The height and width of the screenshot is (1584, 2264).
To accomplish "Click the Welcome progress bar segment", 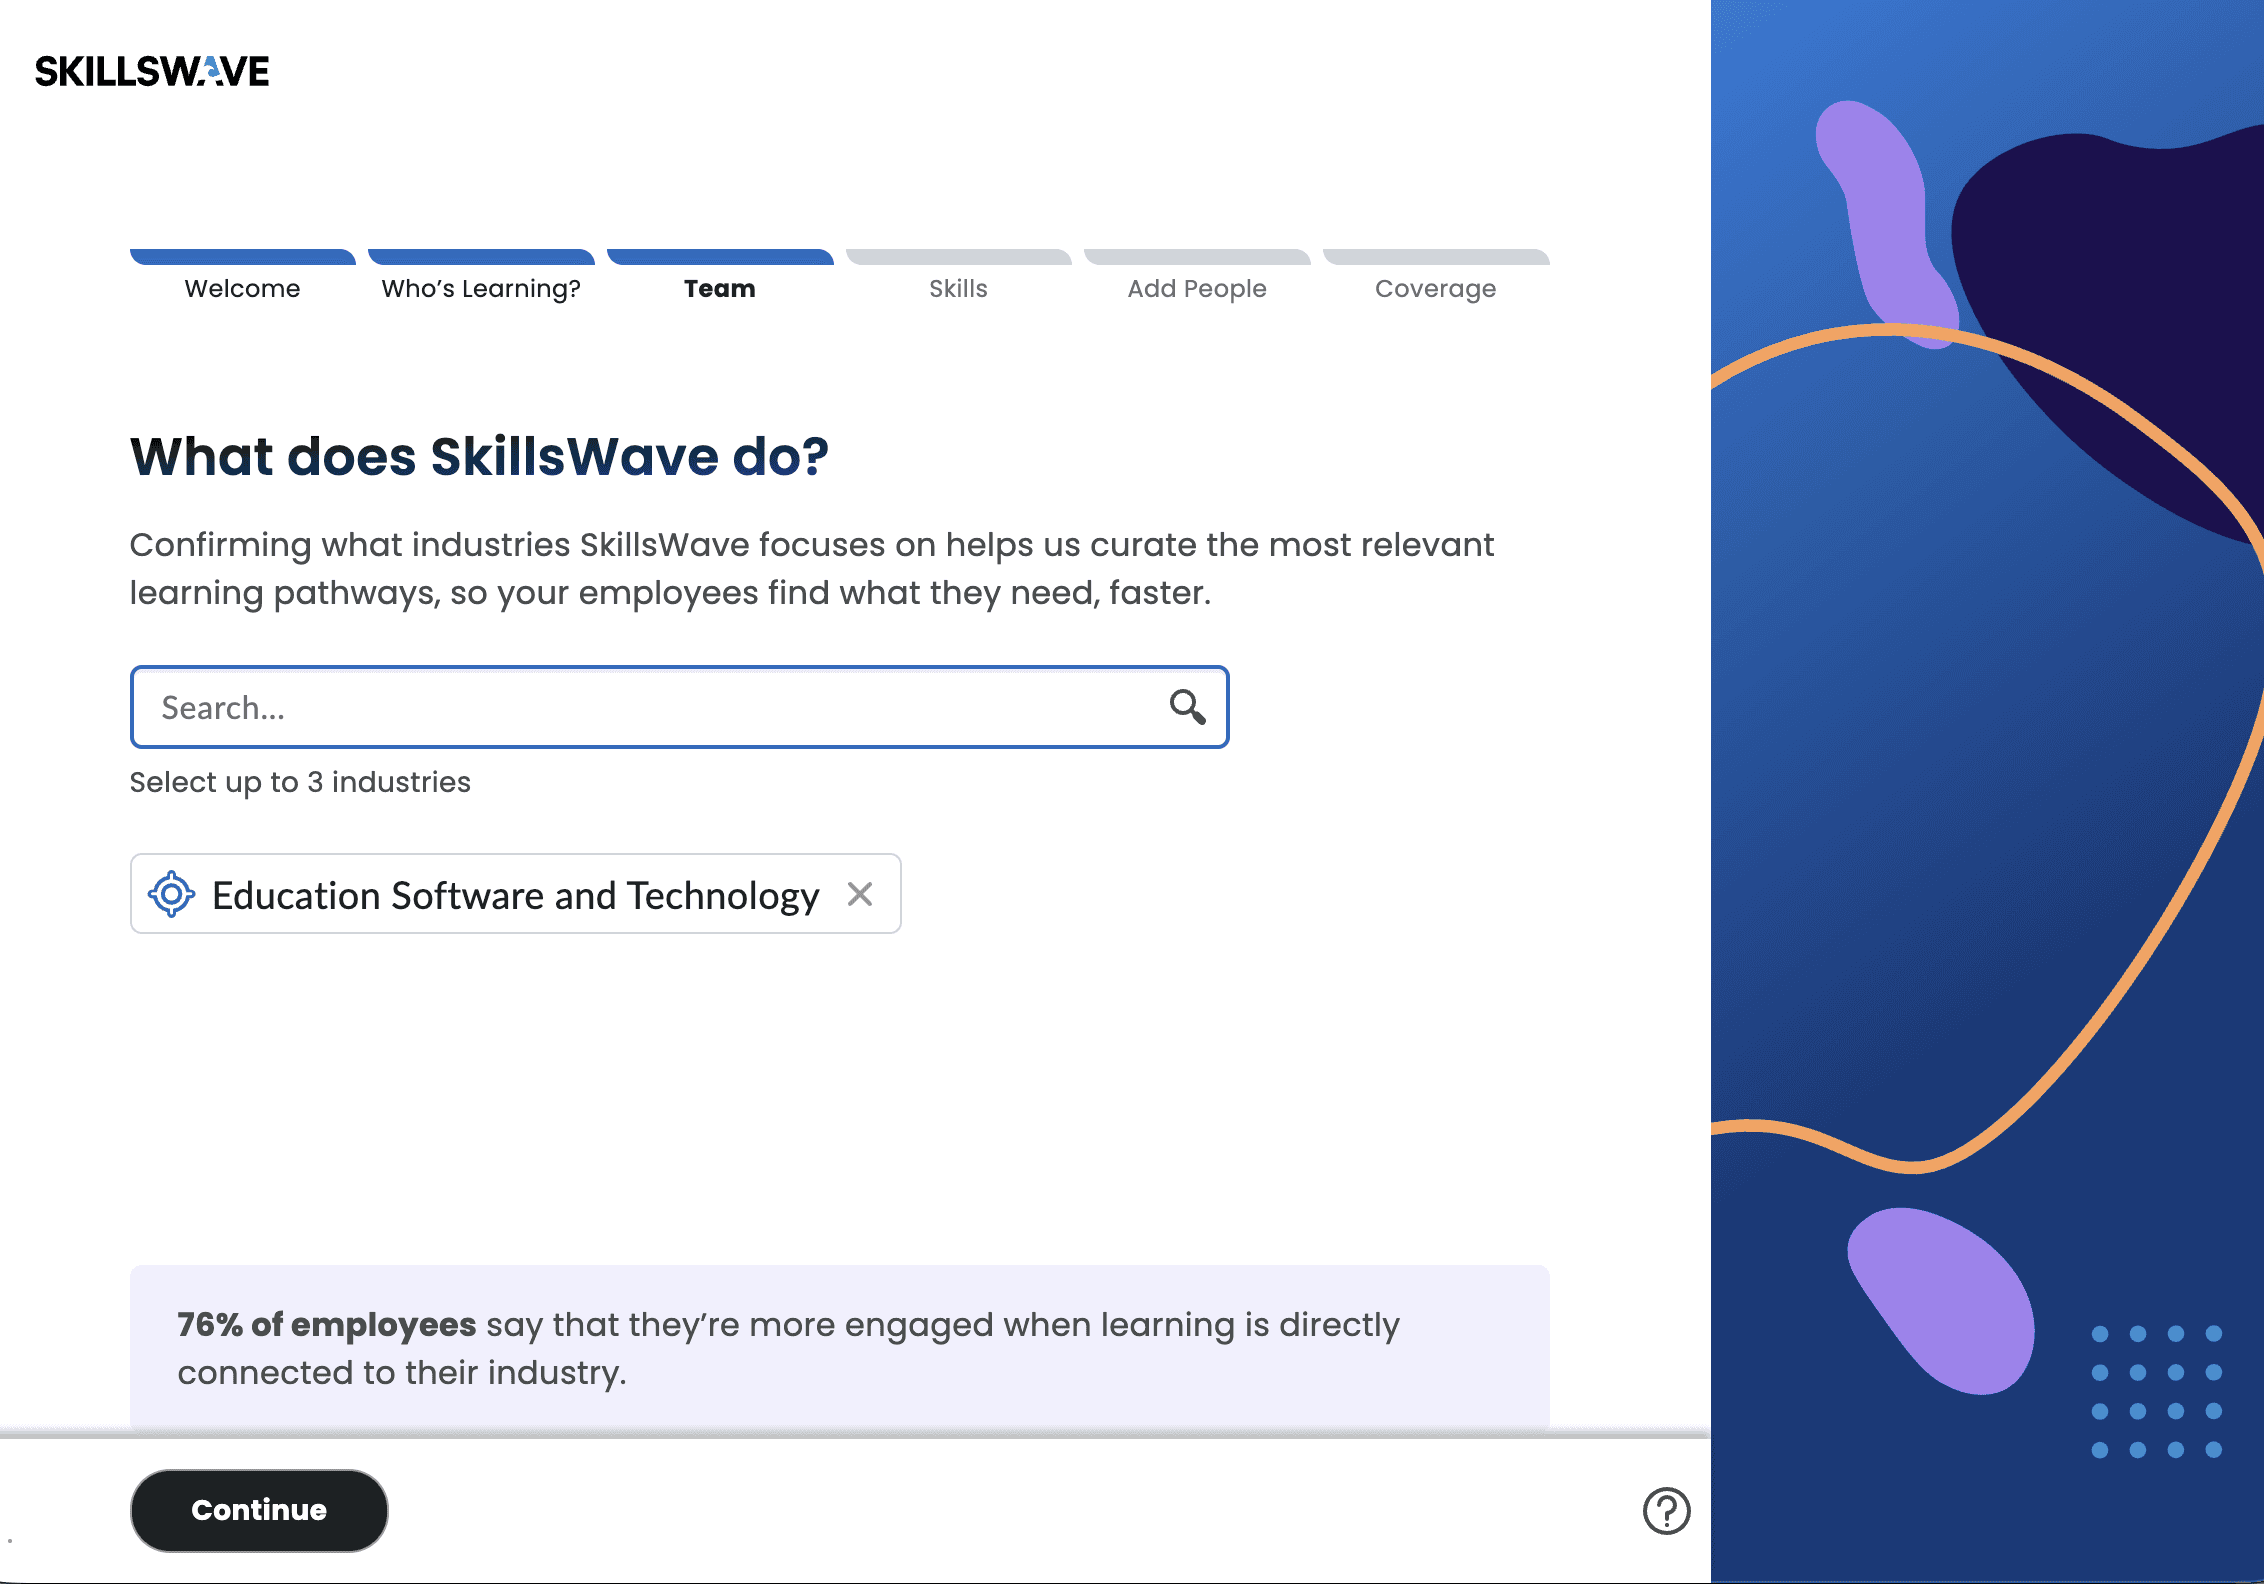I will click(x=242, y=257).
